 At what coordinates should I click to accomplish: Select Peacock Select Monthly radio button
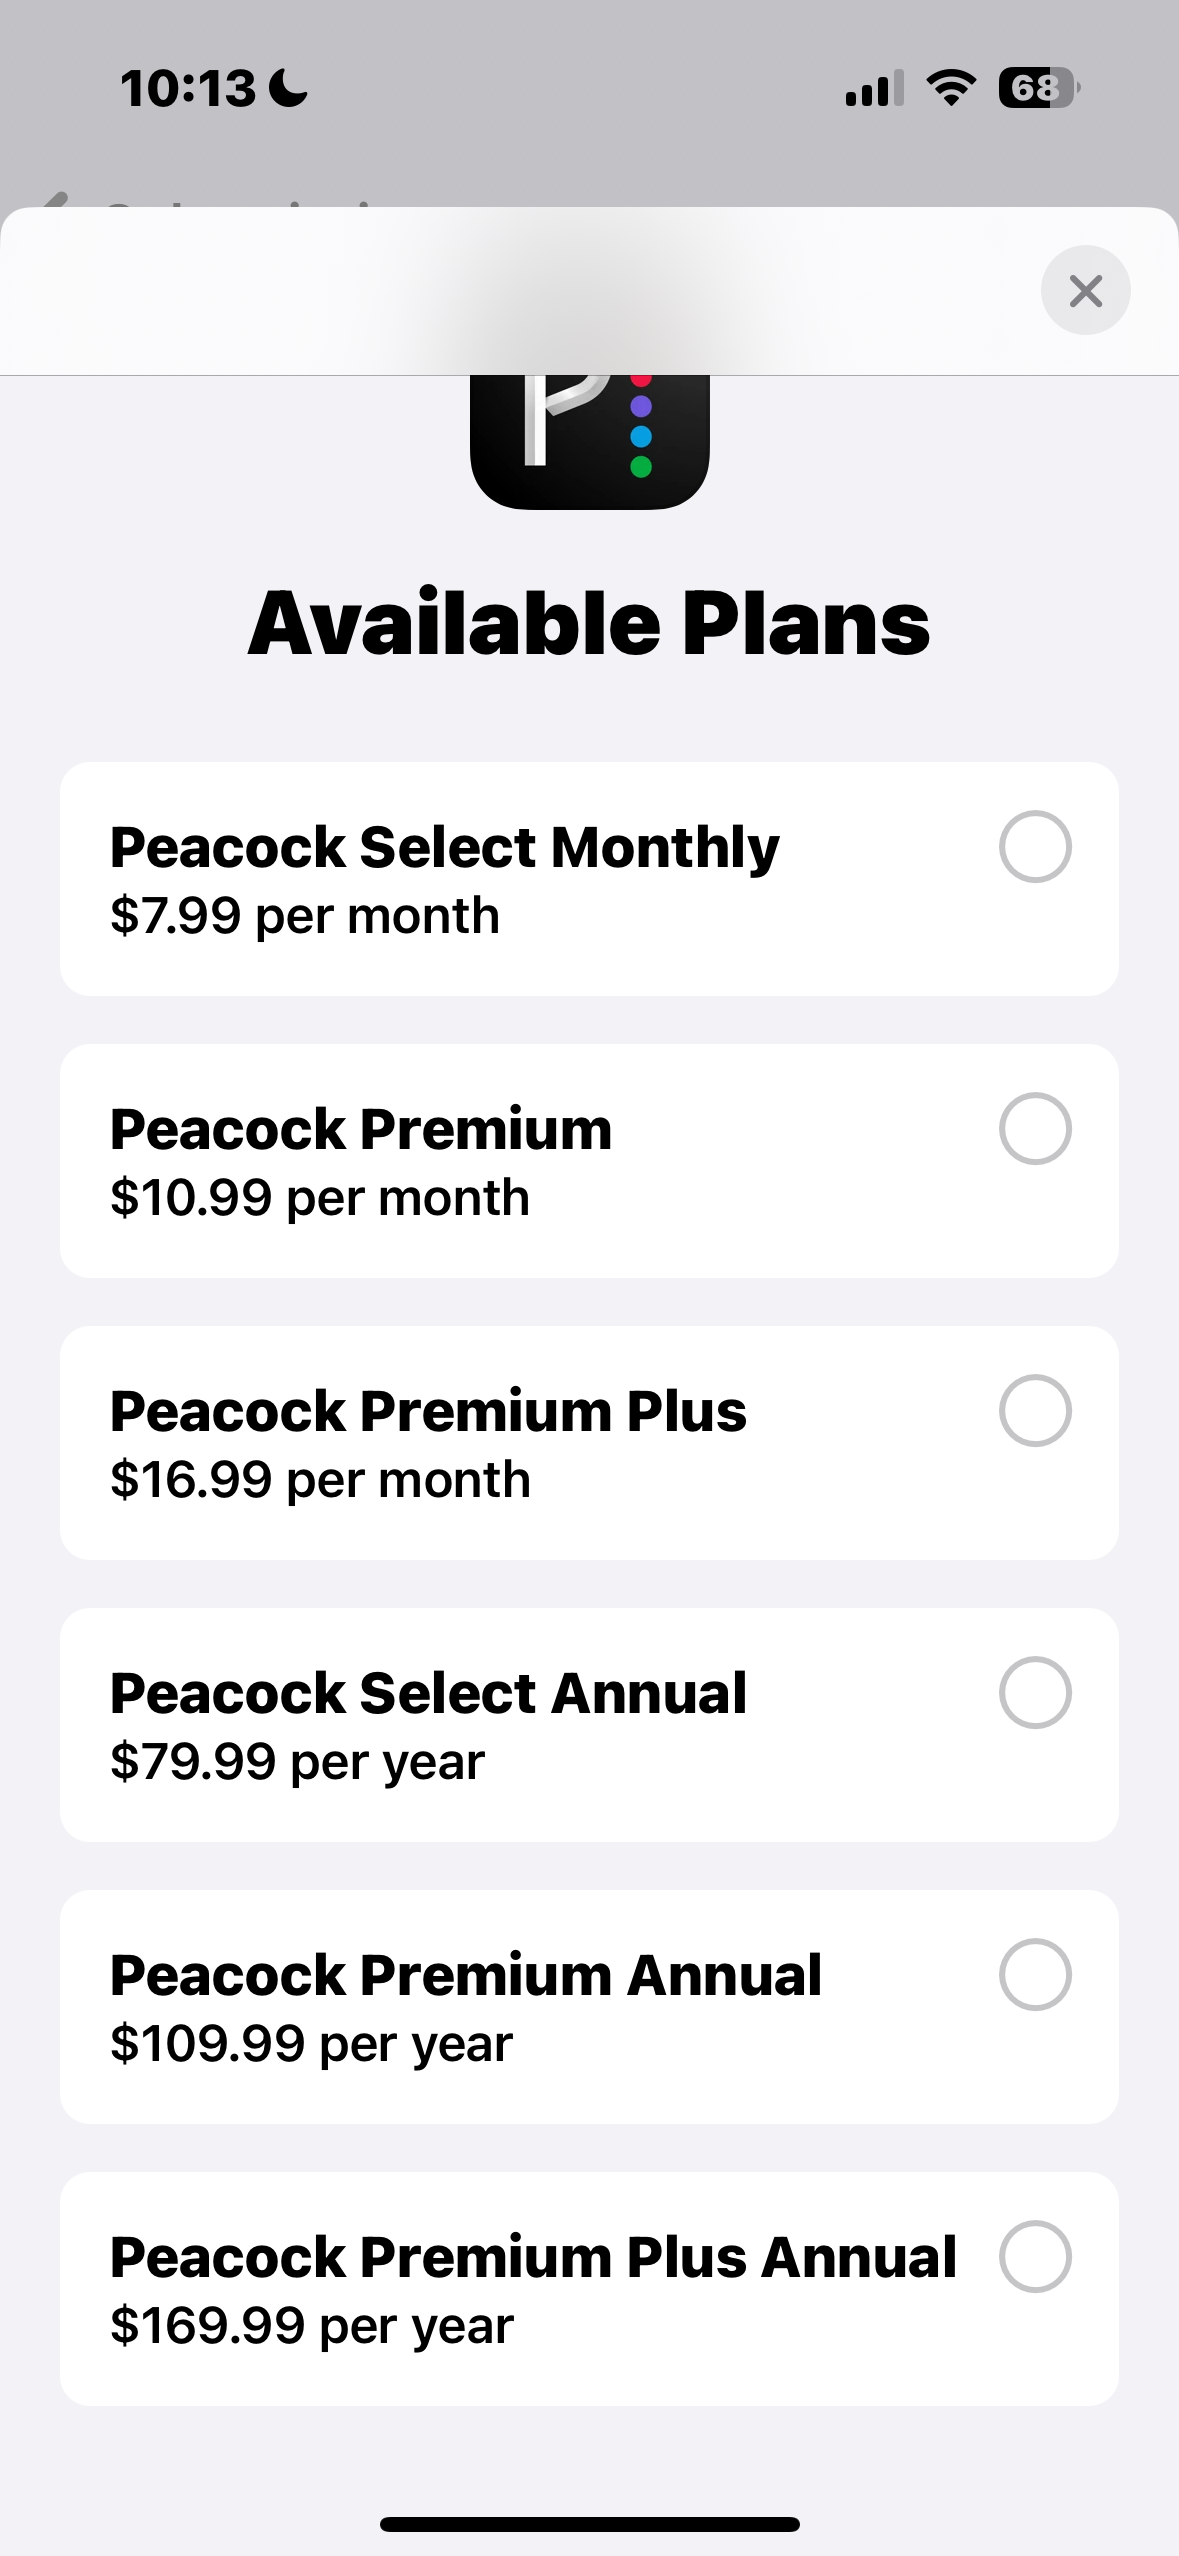[1035, 847]
